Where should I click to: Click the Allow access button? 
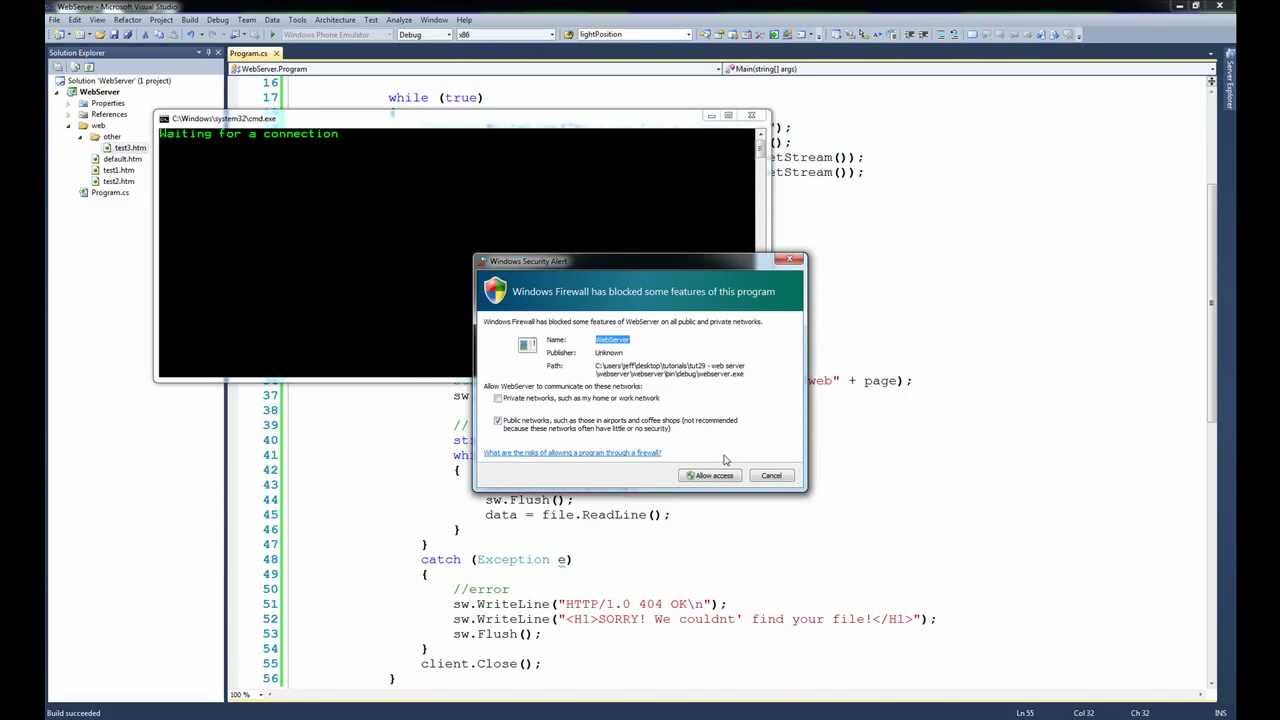coord(710,475)
